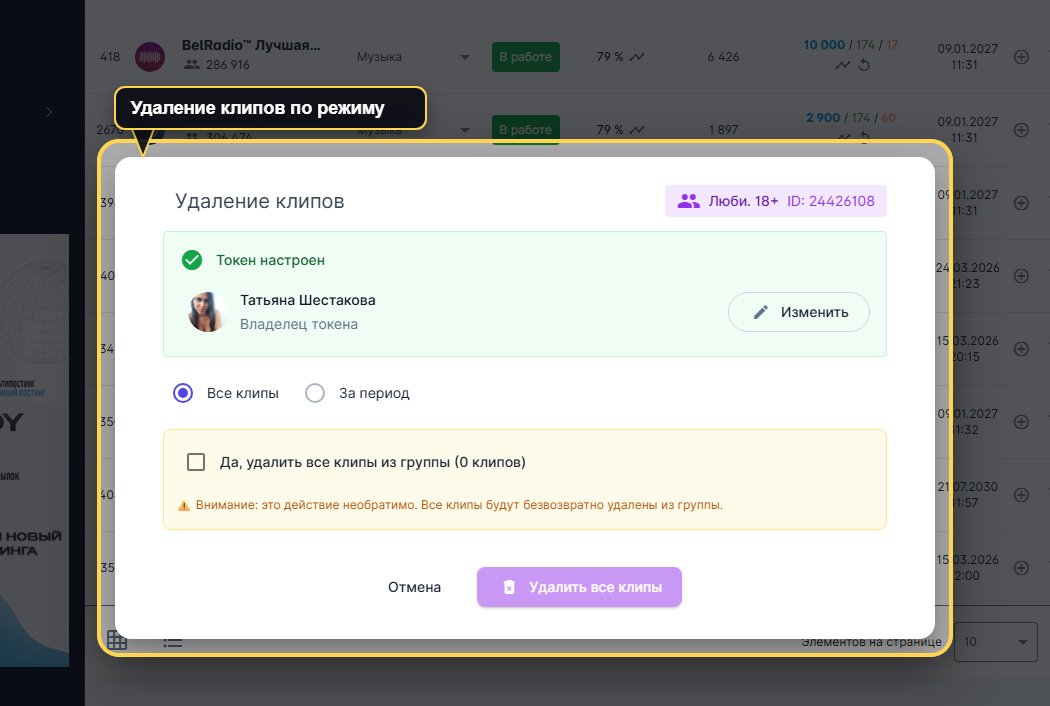Viewport: 1050px width, 706px height.
Task: Switch to grid view icon at bottom
Action: pos(117,641)
